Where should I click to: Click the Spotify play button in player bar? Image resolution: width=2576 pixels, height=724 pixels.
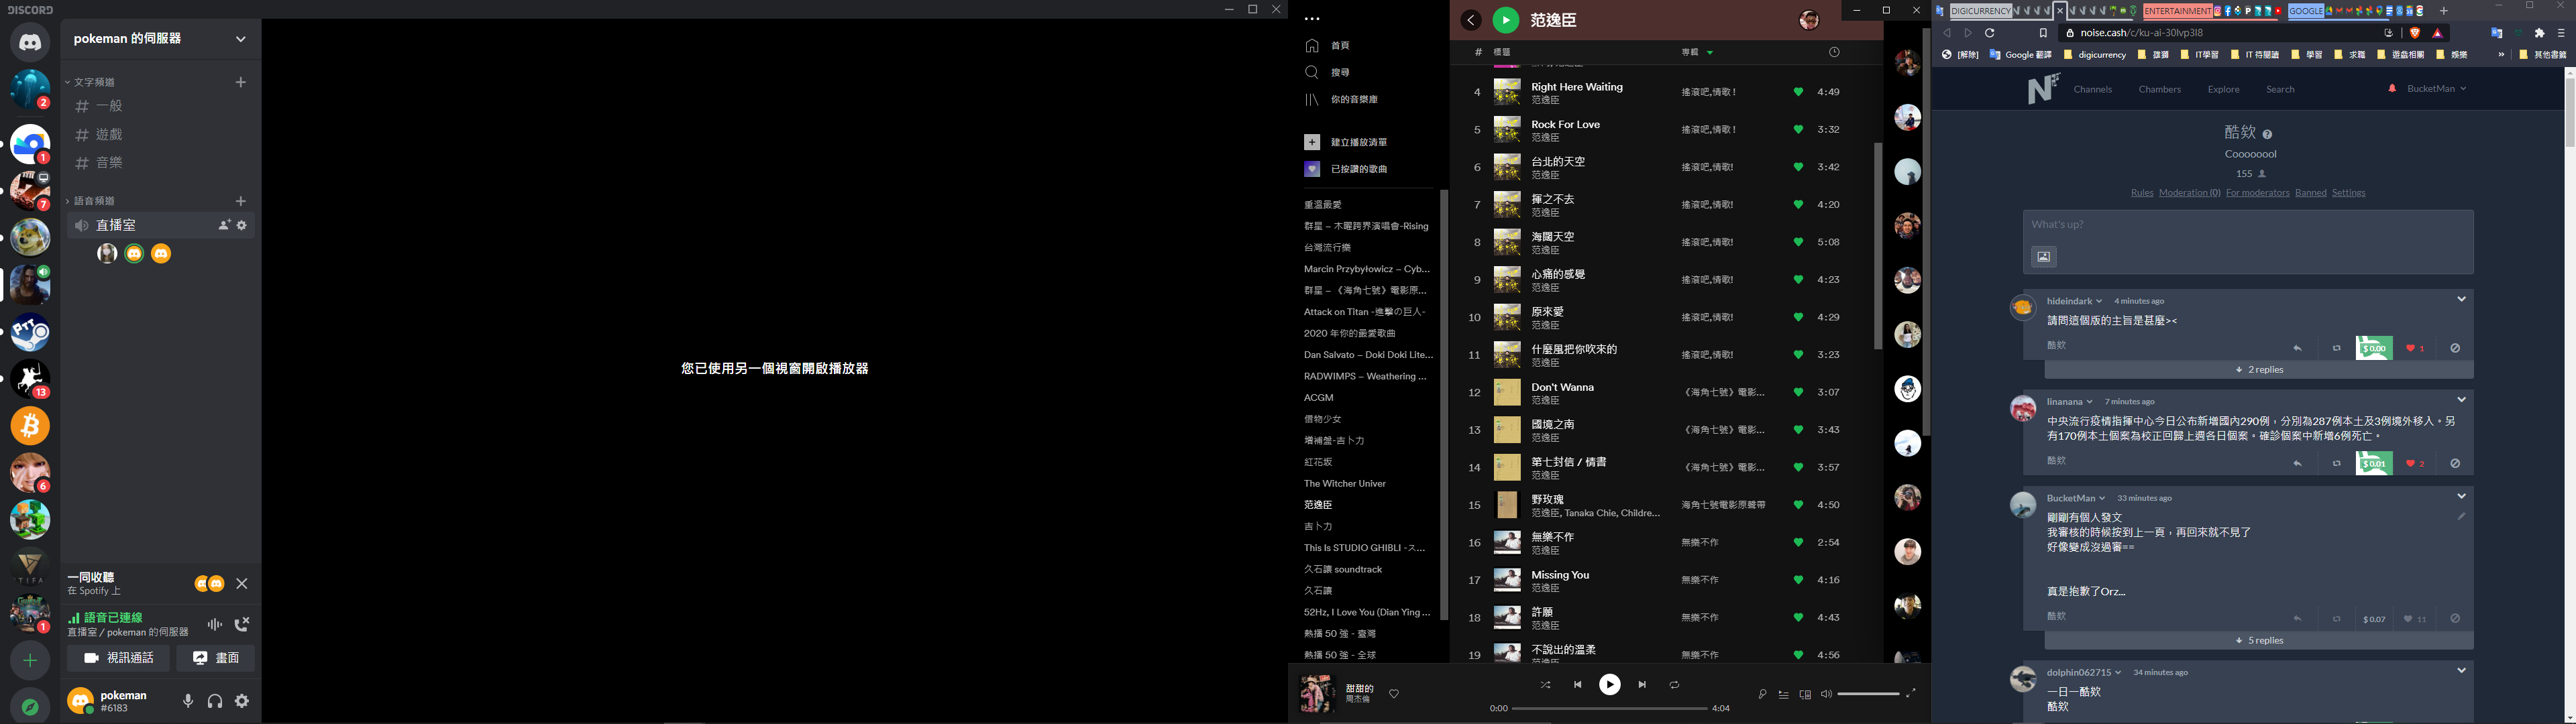pos(1609,684)
